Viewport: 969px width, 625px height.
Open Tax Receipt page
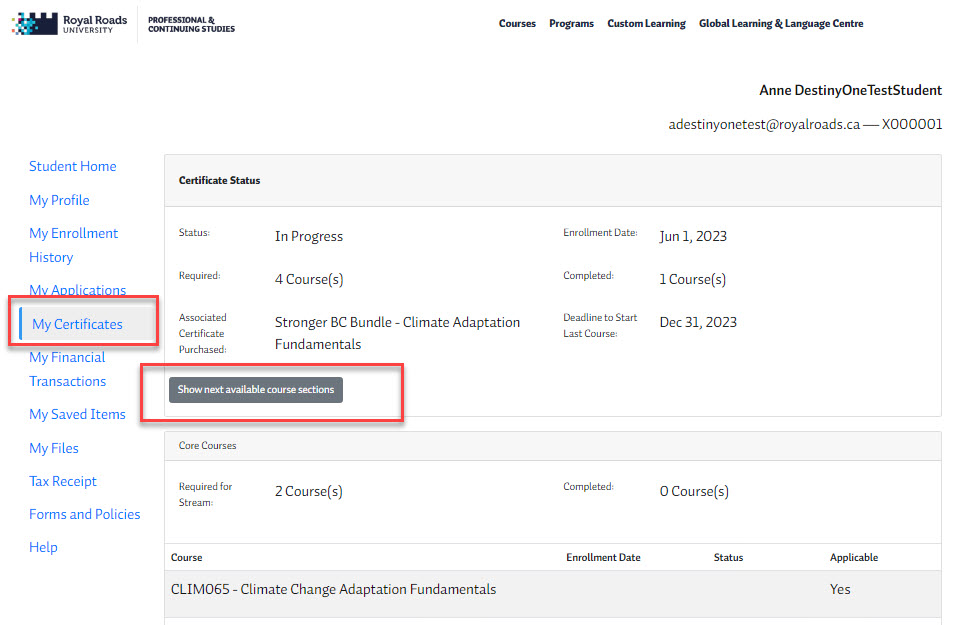(63, 481)
